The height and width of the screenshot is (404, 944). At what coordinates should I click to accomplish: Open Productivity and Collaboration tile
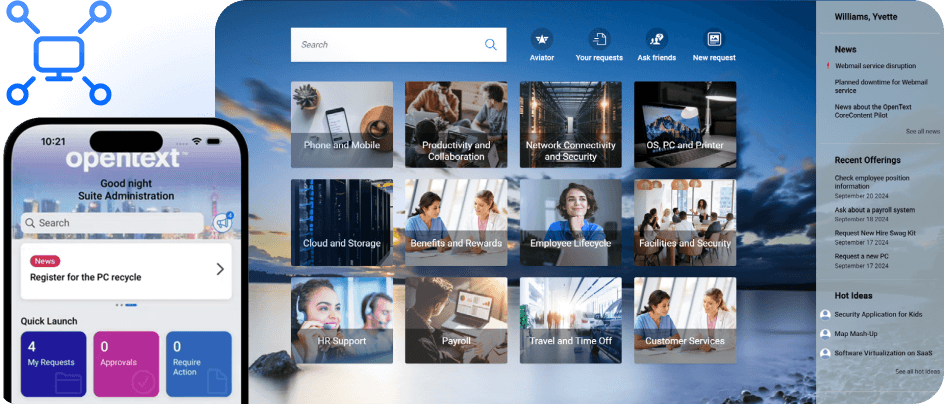point(456,125)
